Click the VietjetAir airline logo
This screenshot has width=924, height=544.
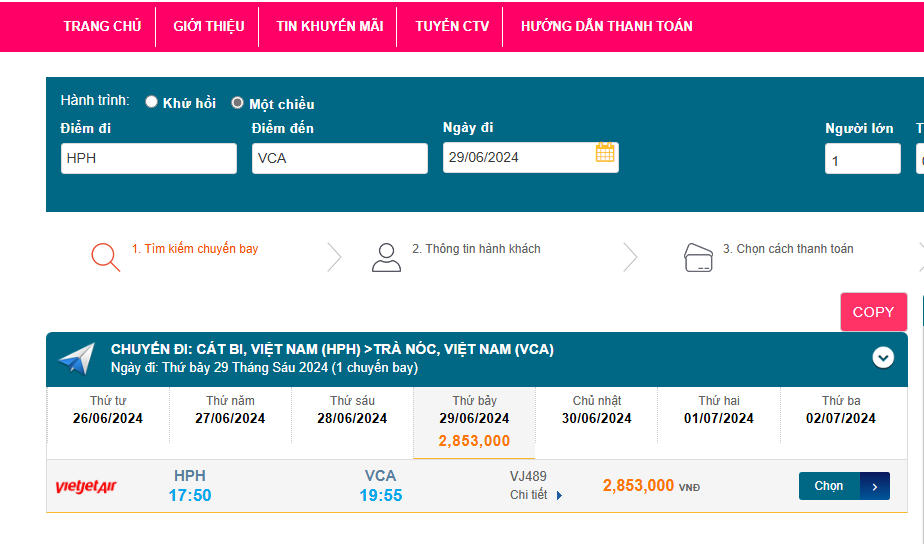[86, 487]
